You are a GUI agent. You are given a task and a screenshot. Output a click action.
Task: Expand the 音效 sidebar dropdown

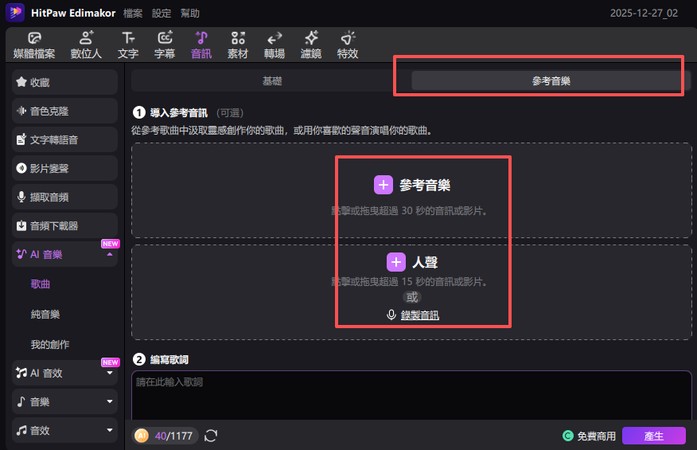click(109, 432)
